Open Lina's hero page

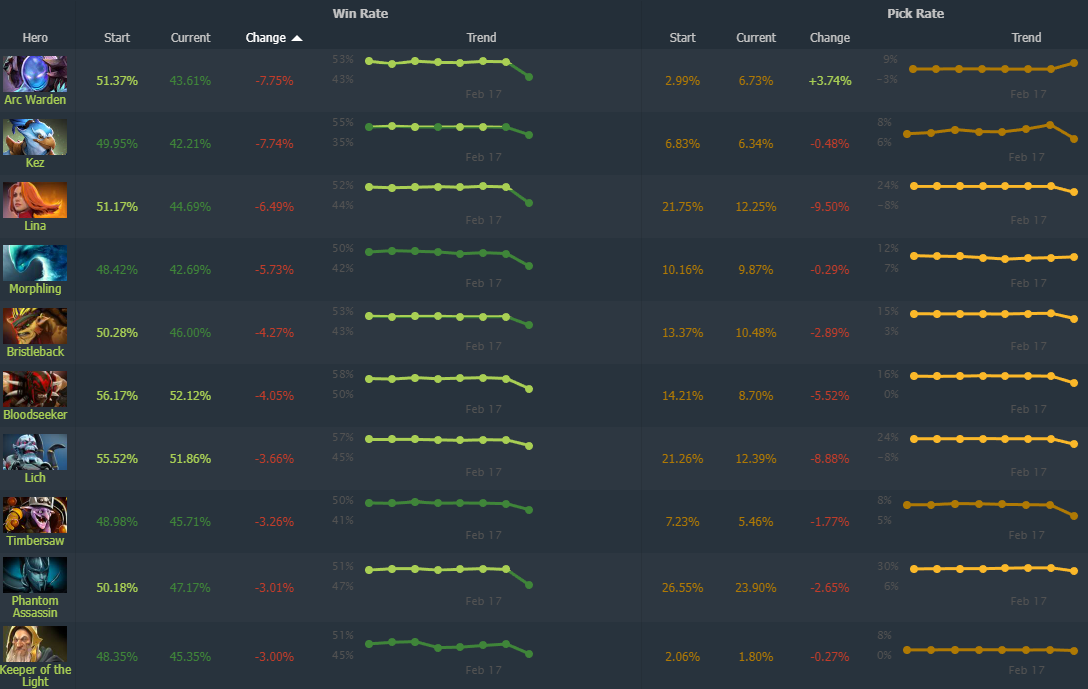coord(35,224)
